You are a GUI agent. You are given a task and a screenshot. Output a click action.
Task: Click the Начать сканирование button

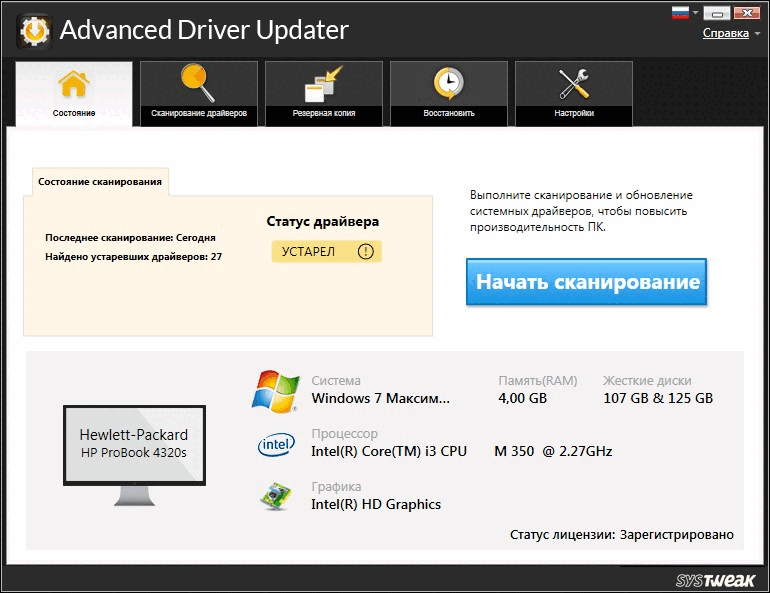(586, 282)
